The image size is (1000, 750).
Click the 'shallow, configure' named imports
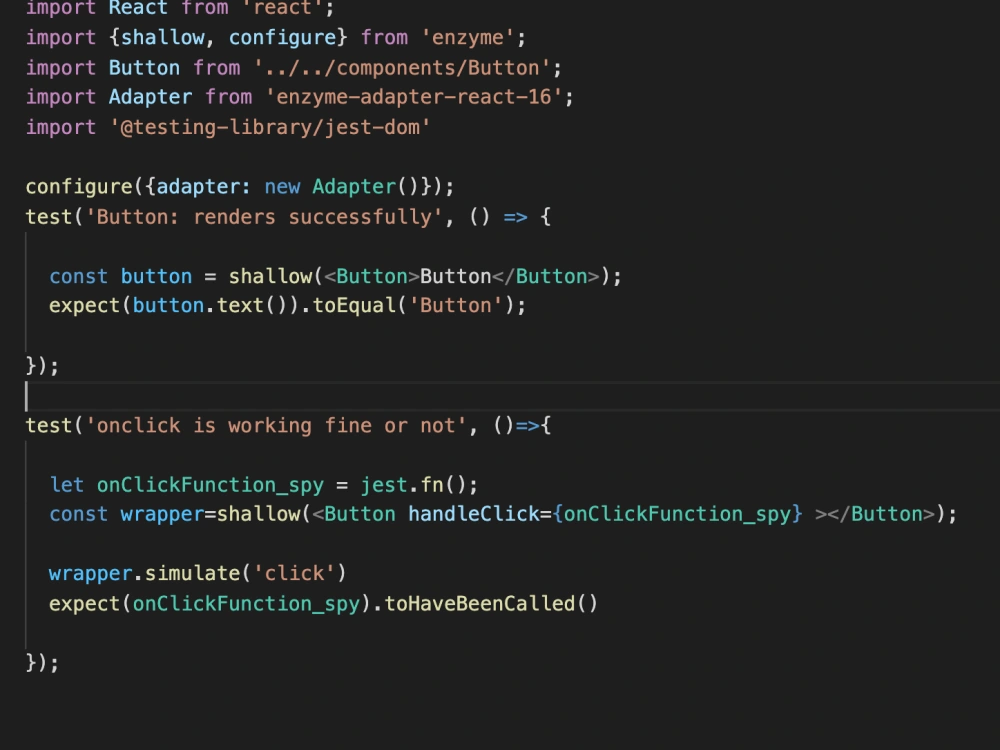[x=228, y=38]
